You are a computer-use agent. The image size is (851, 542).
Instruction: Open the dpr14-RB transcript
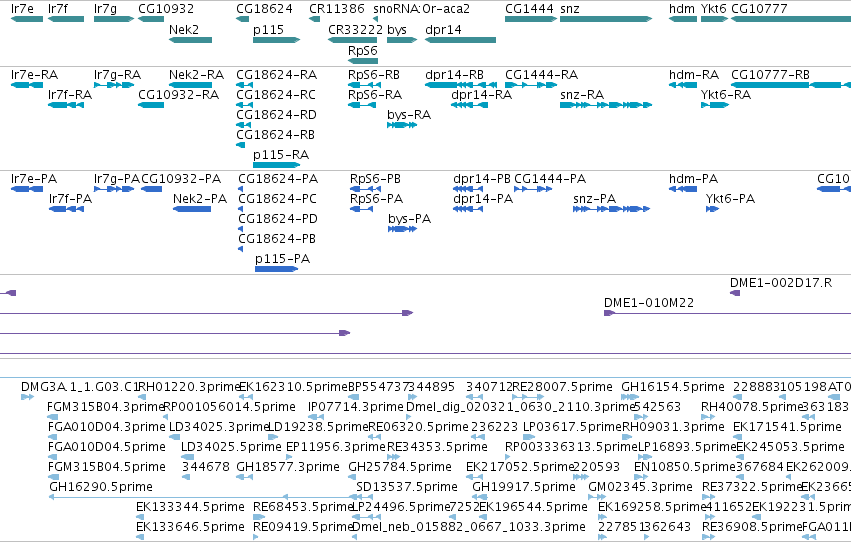point(461,85)
